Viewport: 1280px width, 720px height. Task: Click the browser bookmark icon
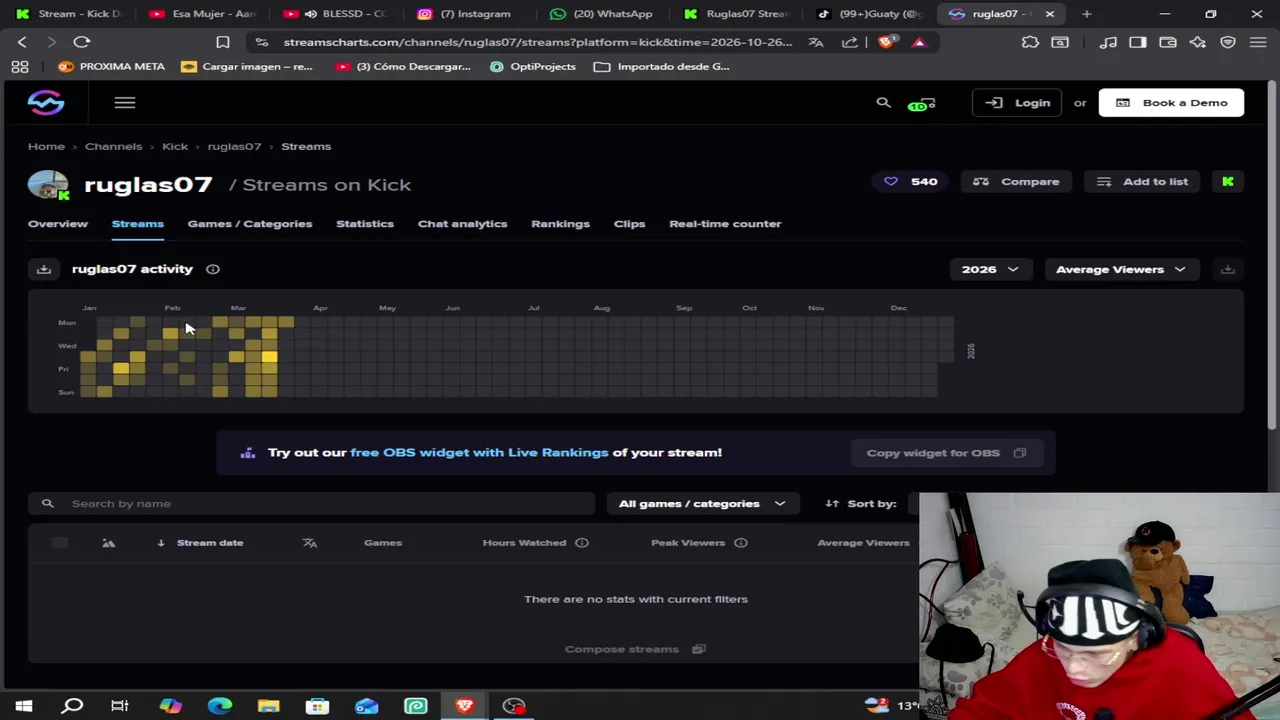[222, 42]
